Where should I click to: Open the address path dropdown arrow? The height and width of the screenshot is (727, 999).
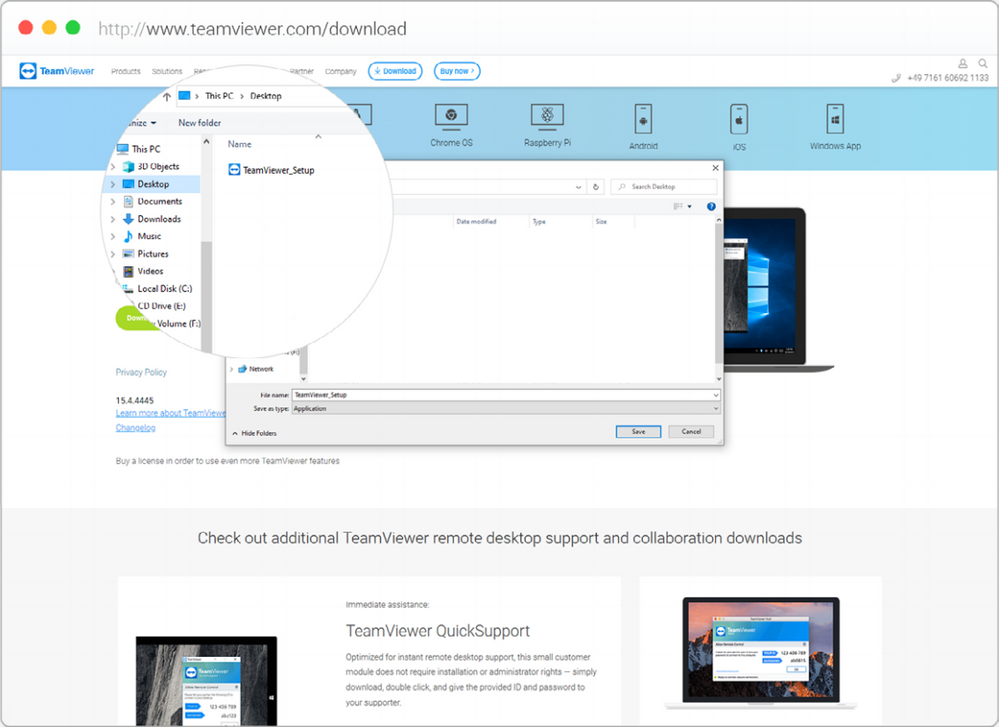click(578, 187)
